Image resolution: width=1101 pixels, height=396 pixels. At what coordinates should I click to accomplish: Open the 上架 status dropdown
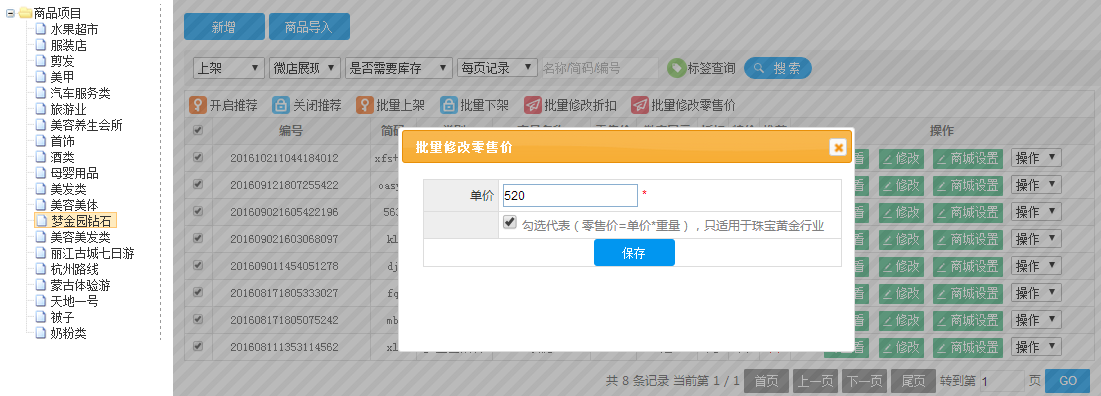[229, 67]
